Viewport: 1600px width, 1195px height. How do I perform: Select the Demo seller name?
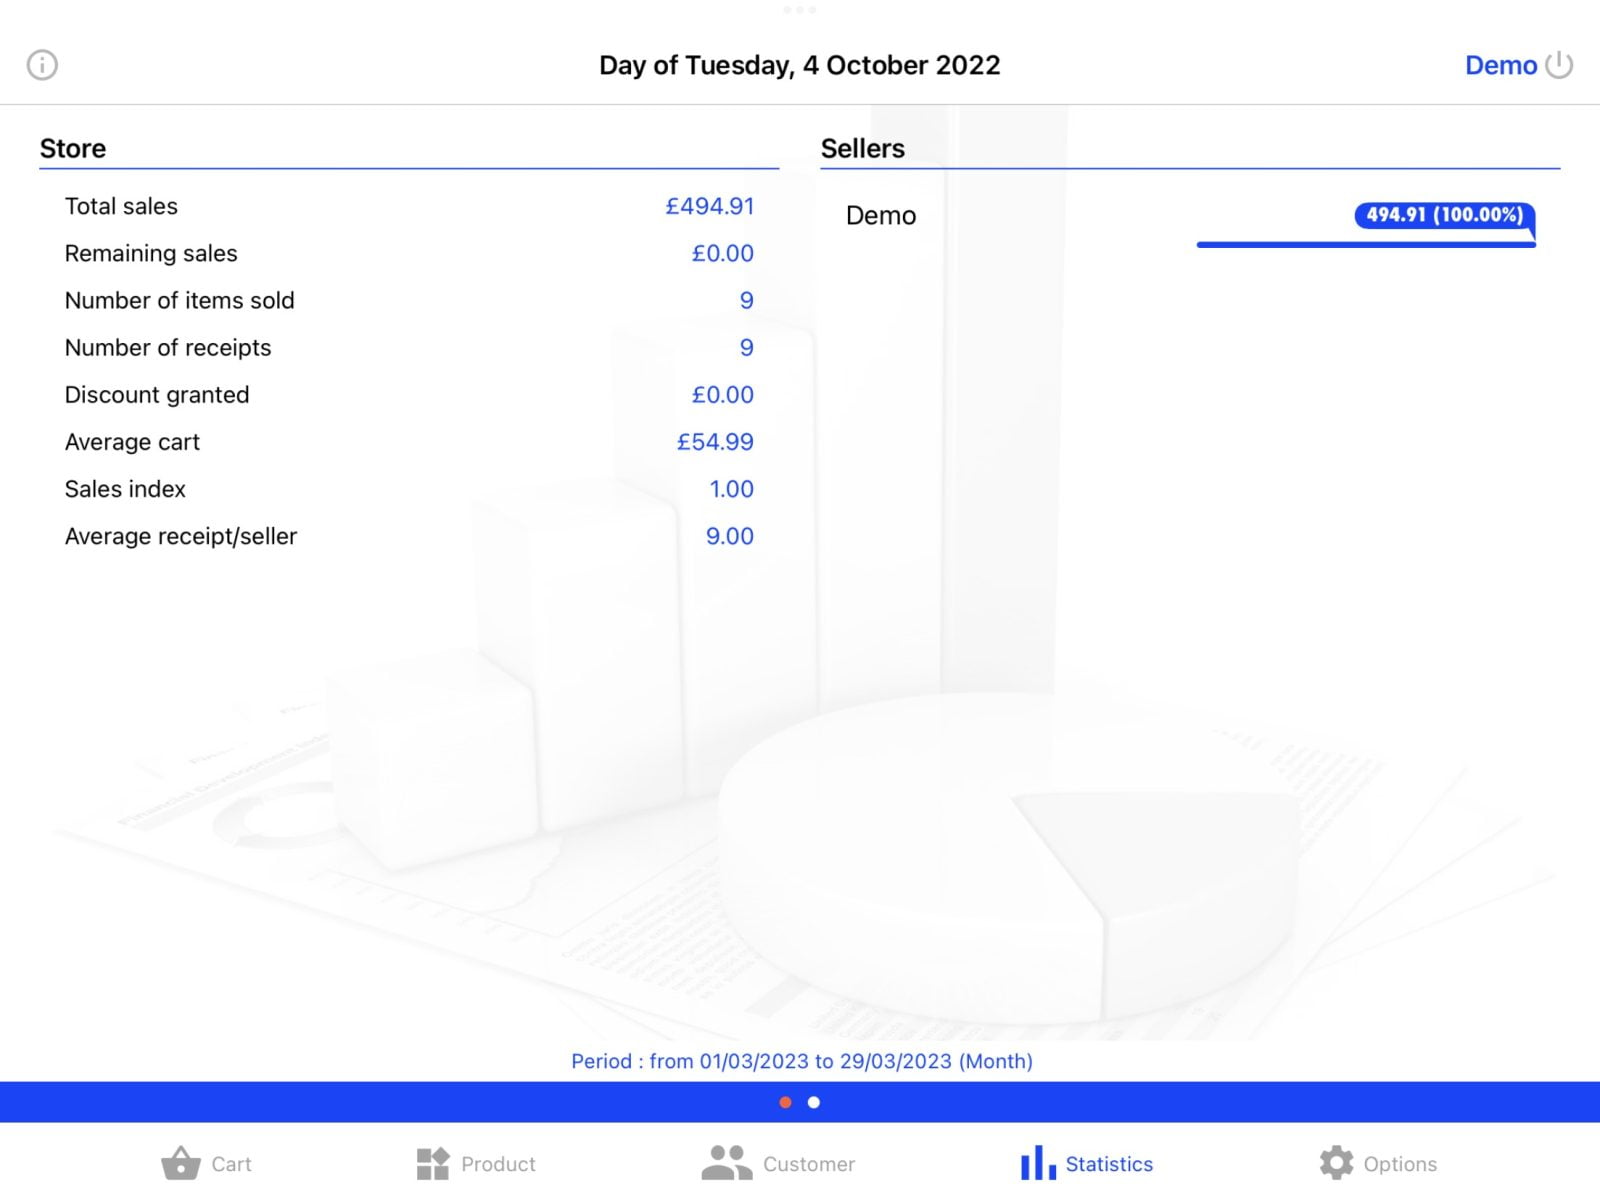point(880,216)
